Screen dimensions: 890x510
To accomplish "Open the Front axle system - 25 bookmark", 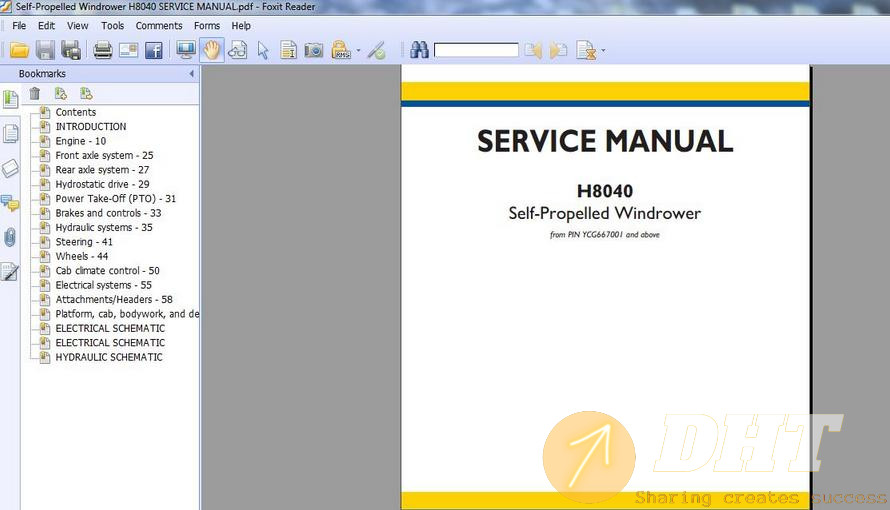I will point(104,155).
